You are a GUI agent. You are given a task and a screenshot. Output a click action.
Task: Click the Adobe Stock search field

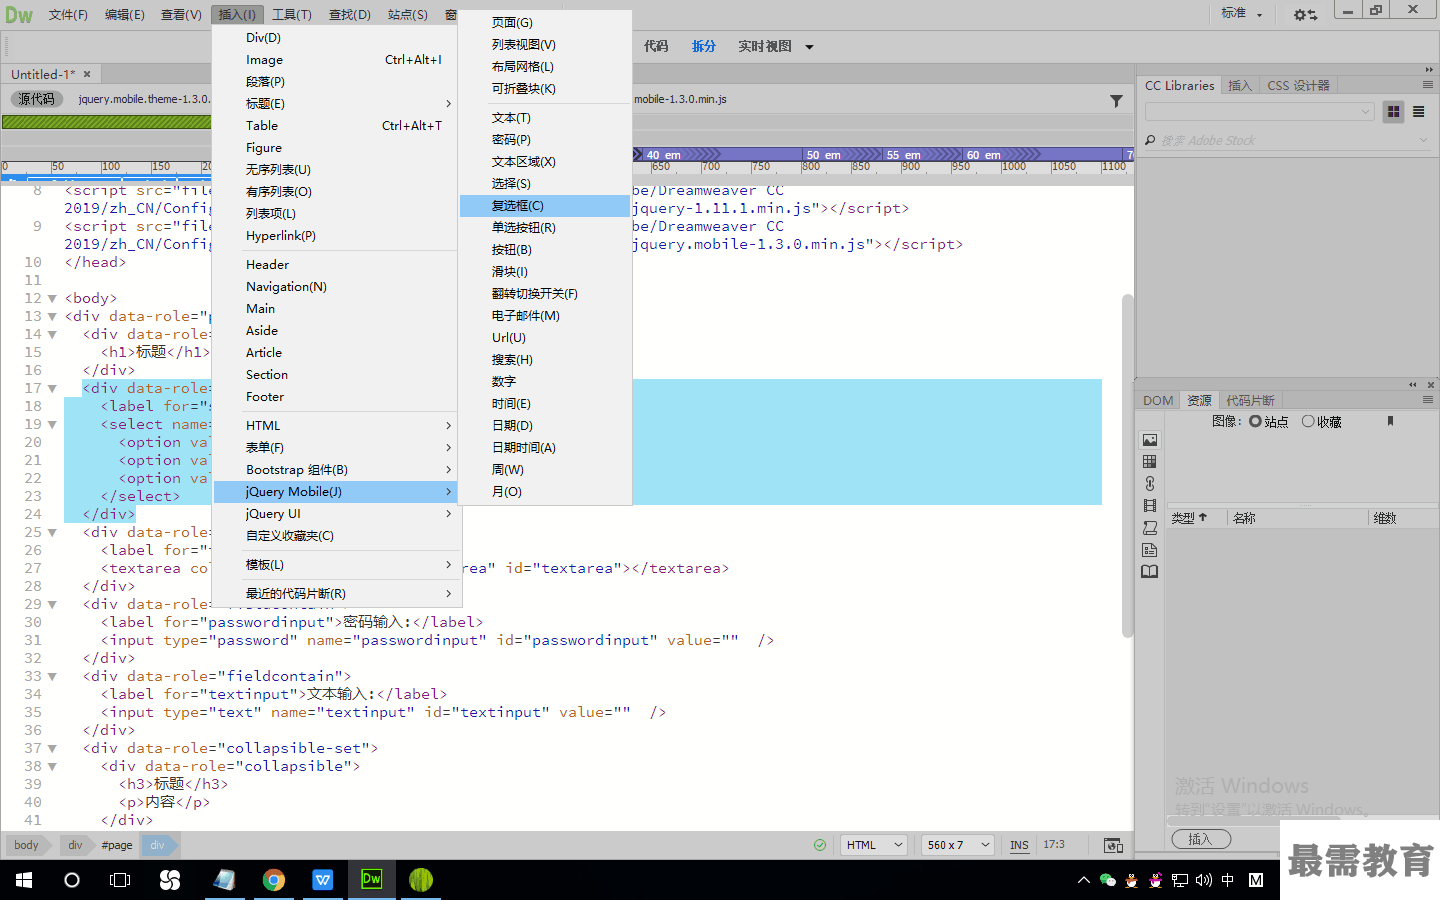click(x=1286, y=141)
